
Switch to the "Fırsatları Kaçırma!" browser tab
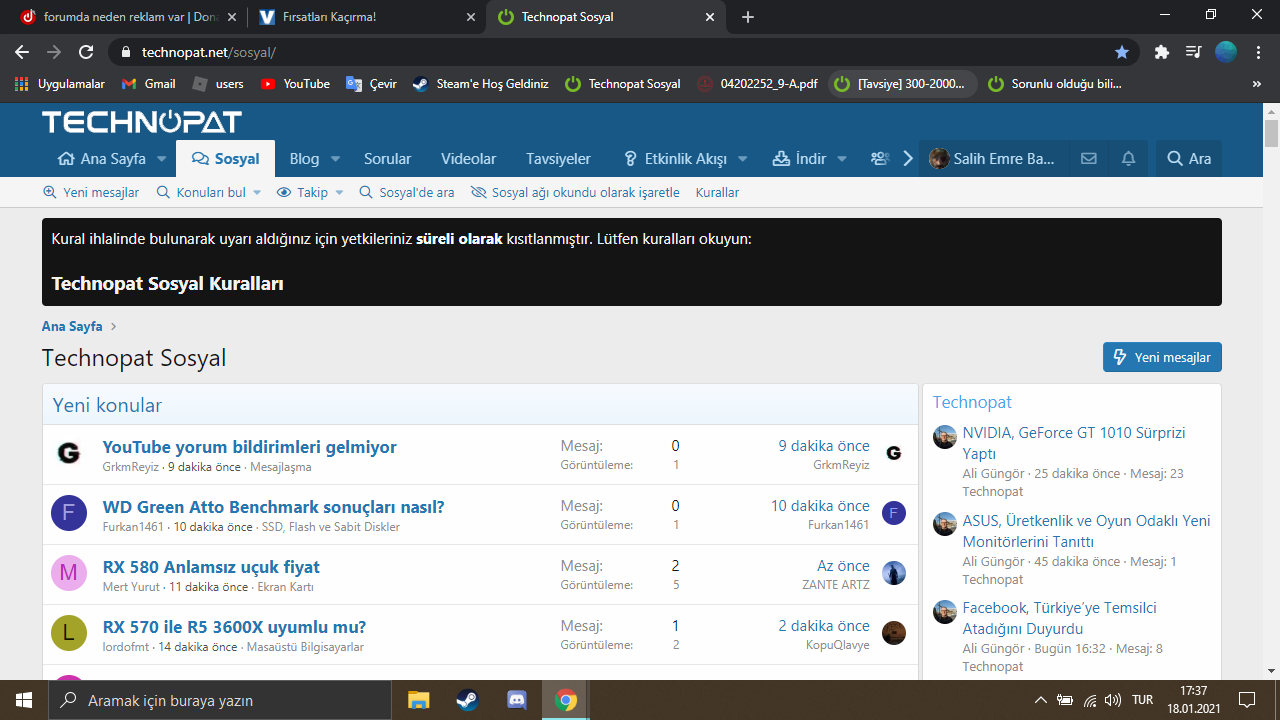[x=366, y=17]
